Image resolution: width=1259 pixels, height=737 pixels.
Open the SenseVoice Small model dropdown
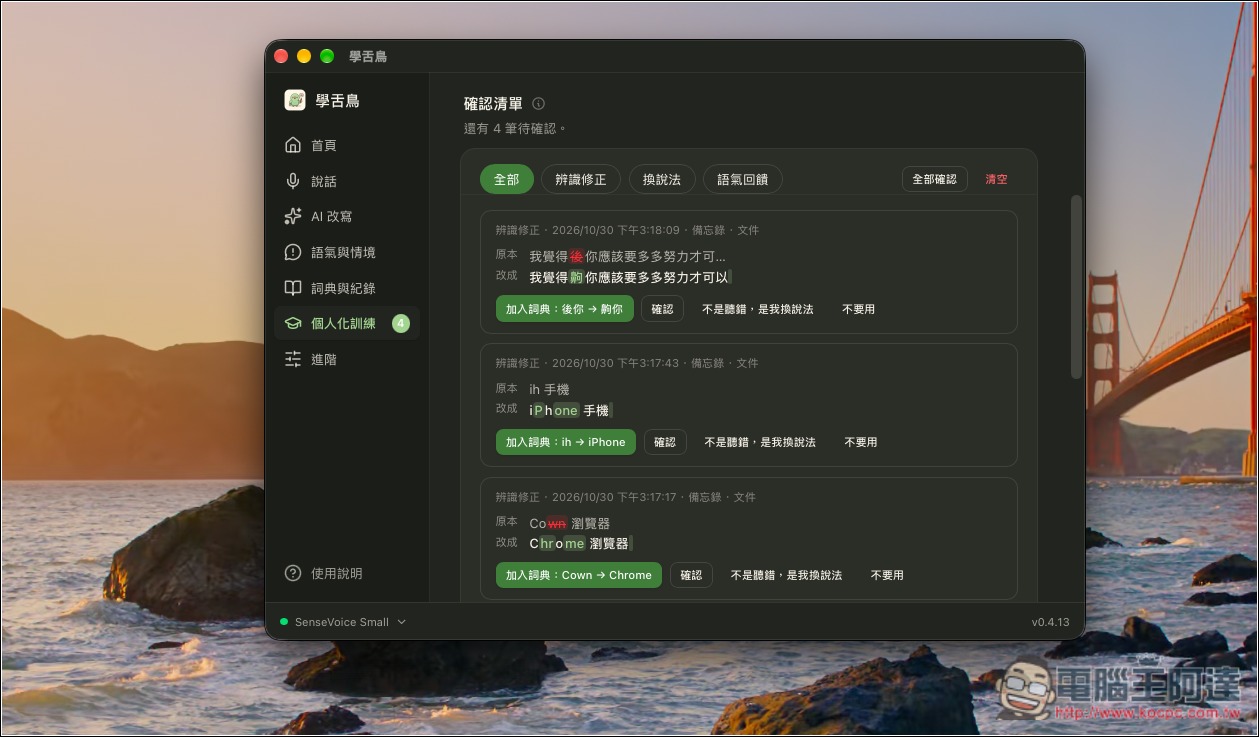(x=344, y=622)
